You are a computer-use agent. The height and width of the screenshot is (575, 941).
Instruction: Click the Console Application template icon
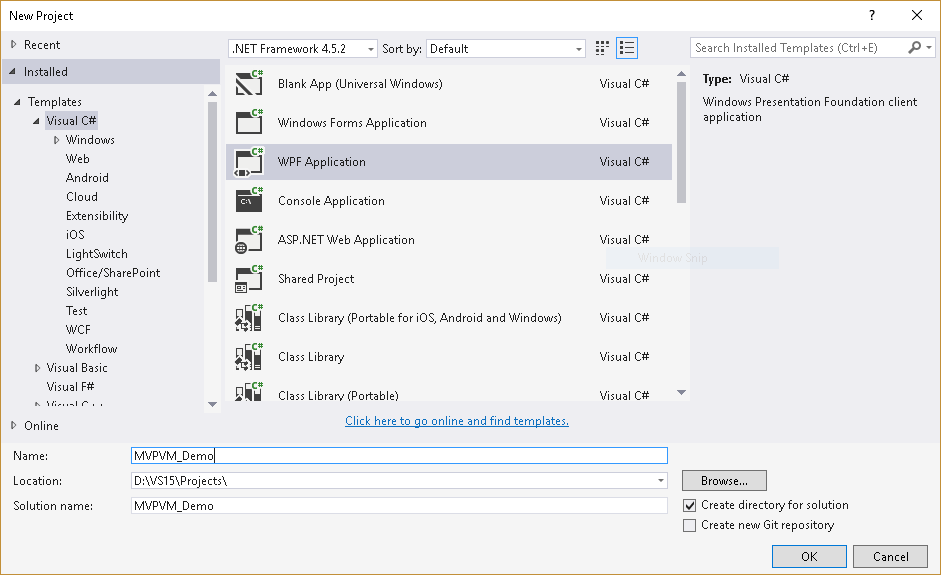[x=249, y=200]
